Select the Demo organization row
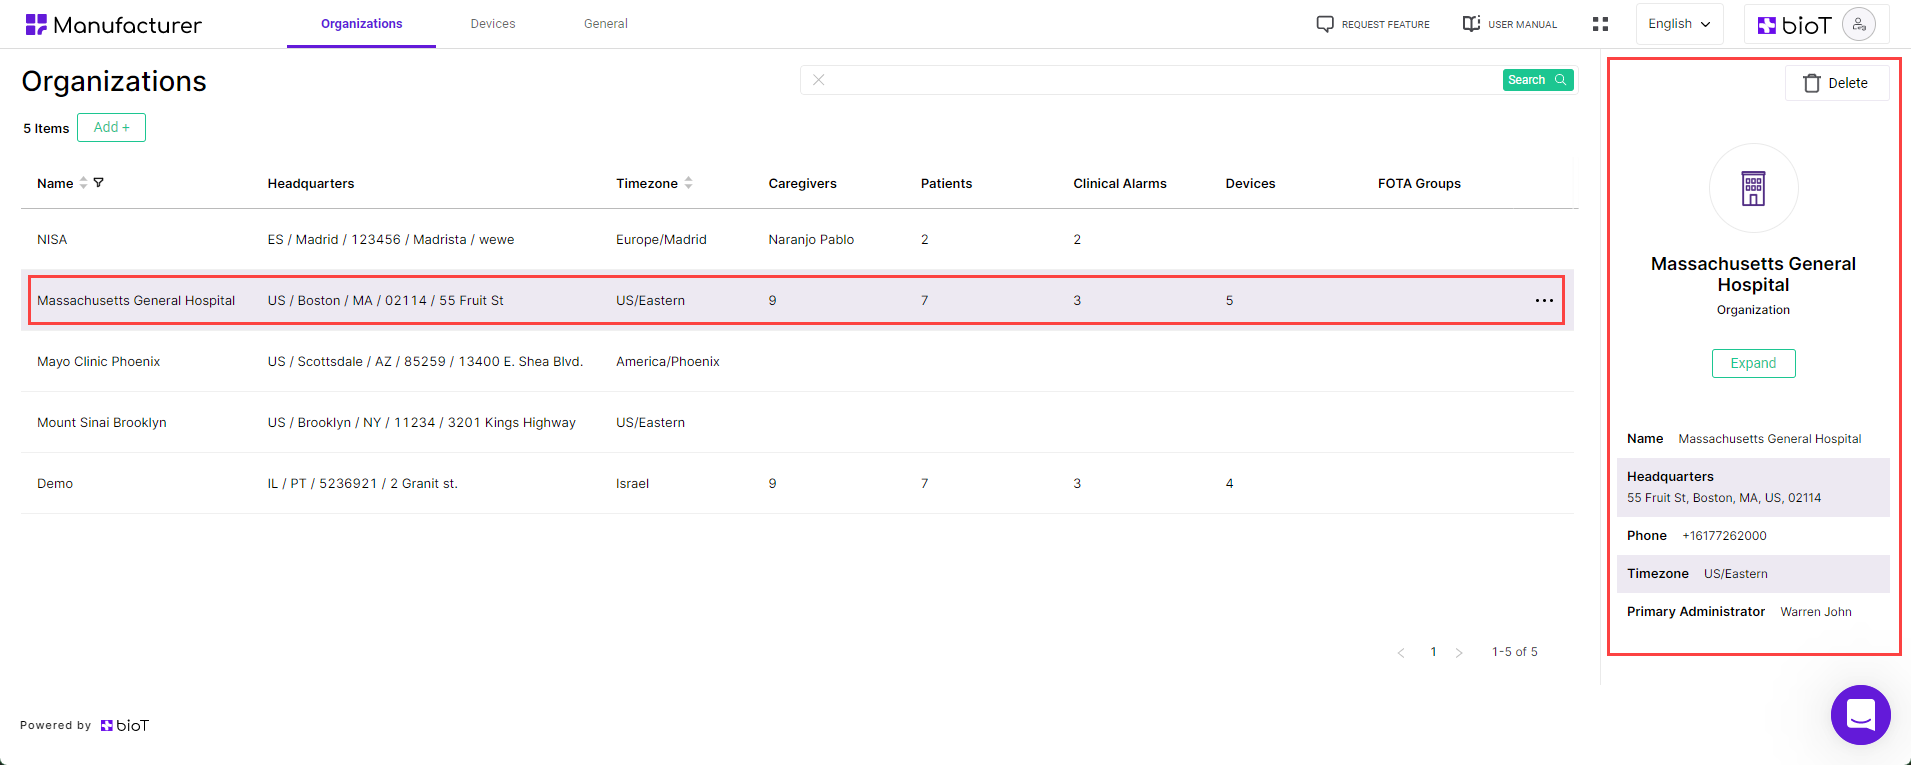The image size is (1911, 765). coord(797,483)
